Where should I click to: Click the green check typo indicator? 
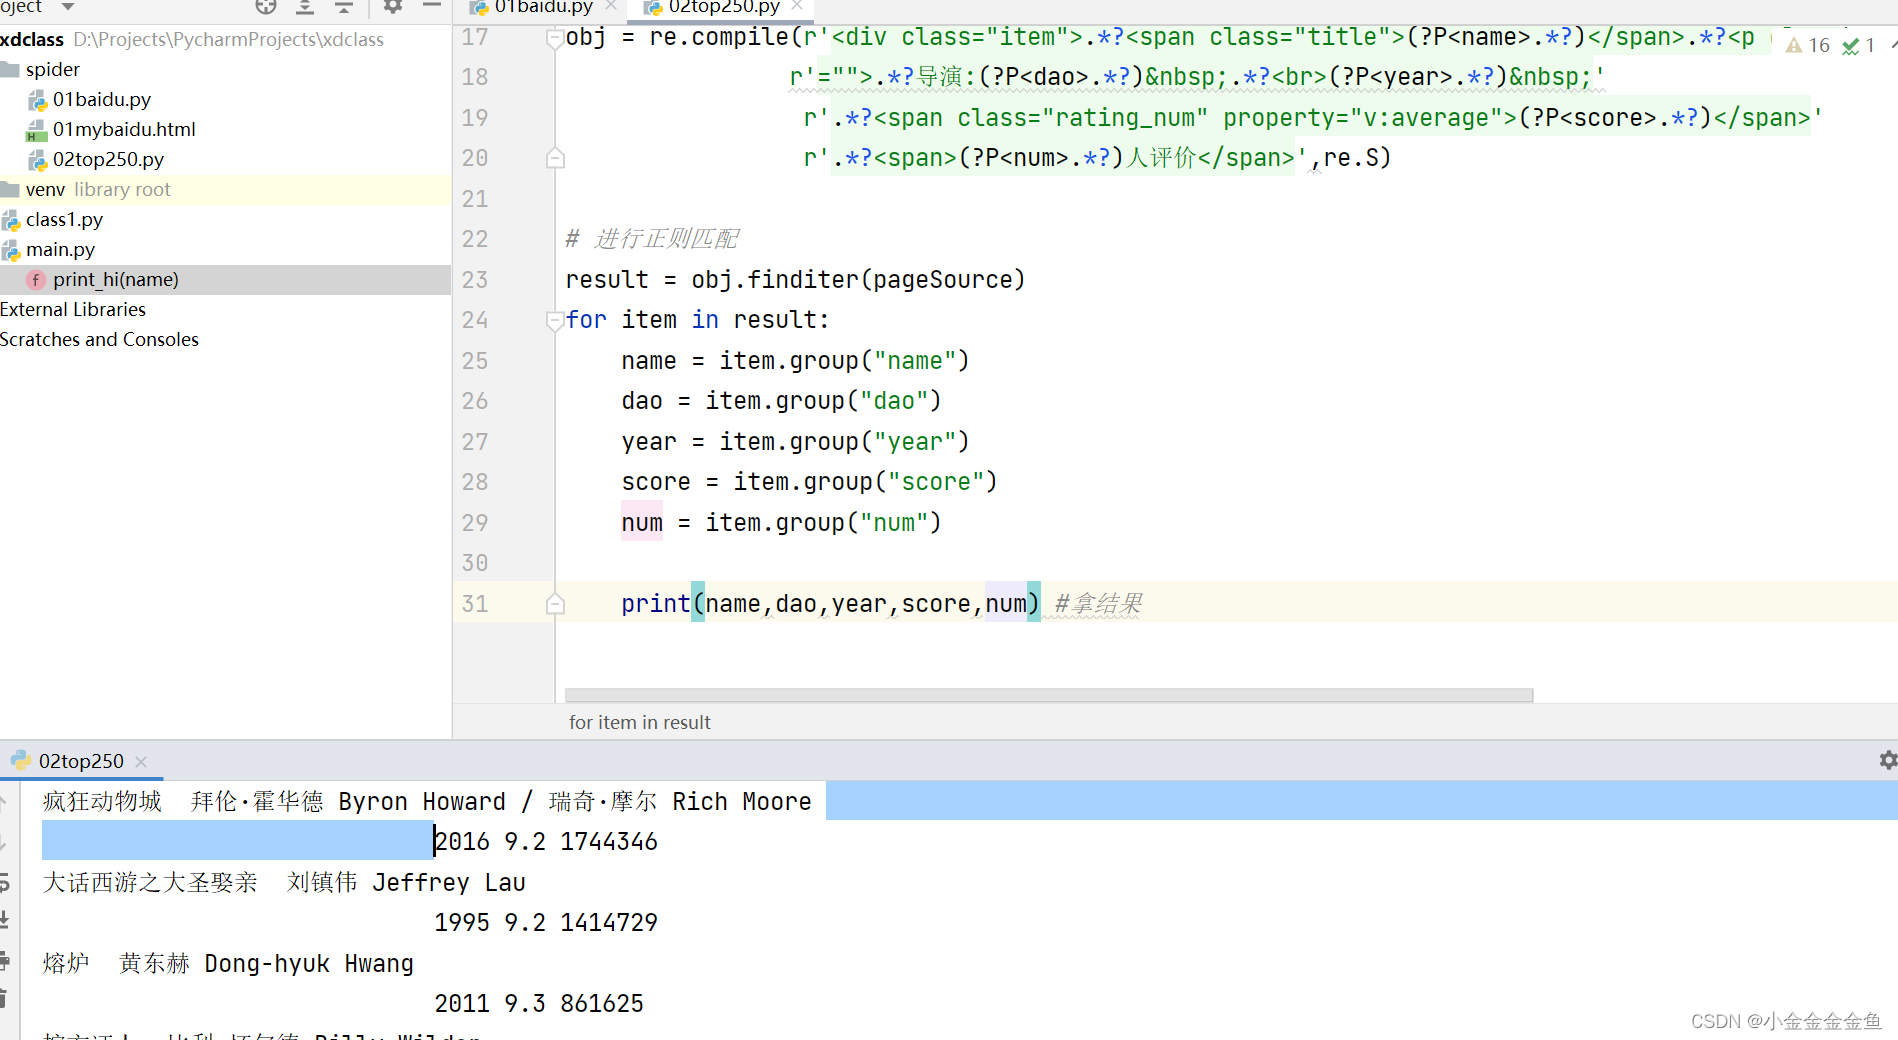(1858, 45)
